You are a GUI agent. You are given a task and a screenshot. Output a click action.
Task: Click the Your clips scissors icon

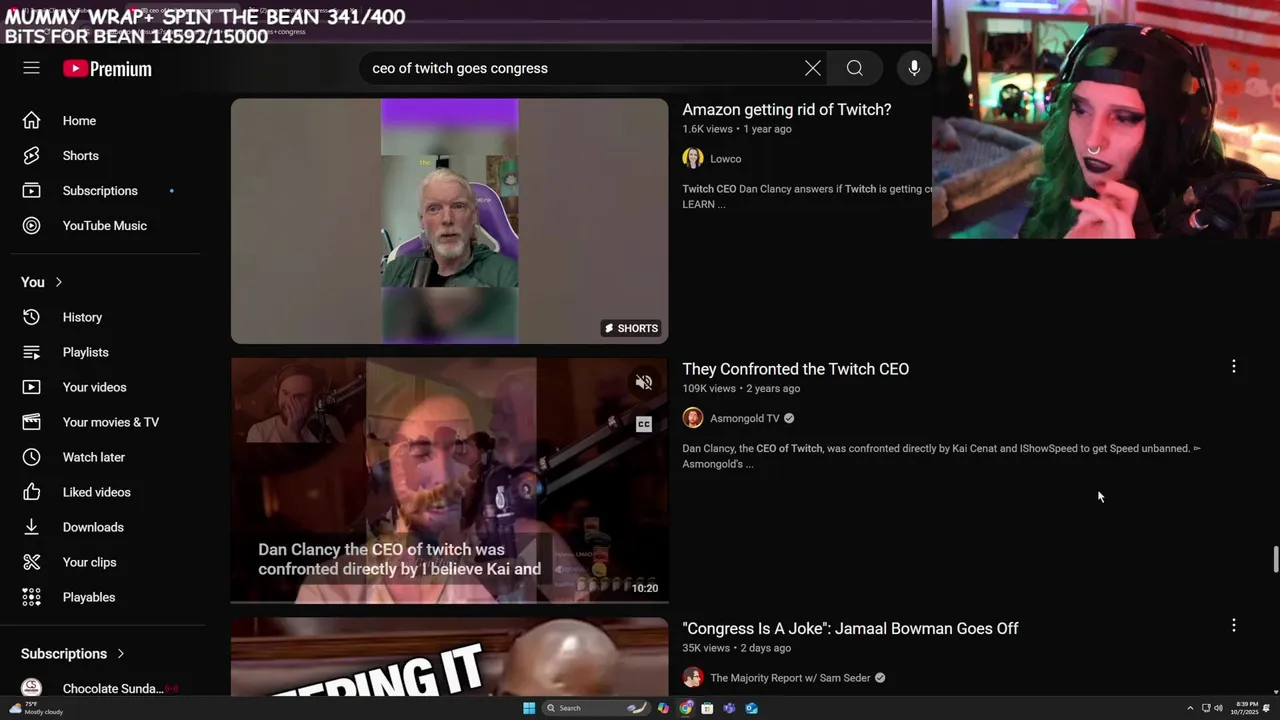click(31, 562)
